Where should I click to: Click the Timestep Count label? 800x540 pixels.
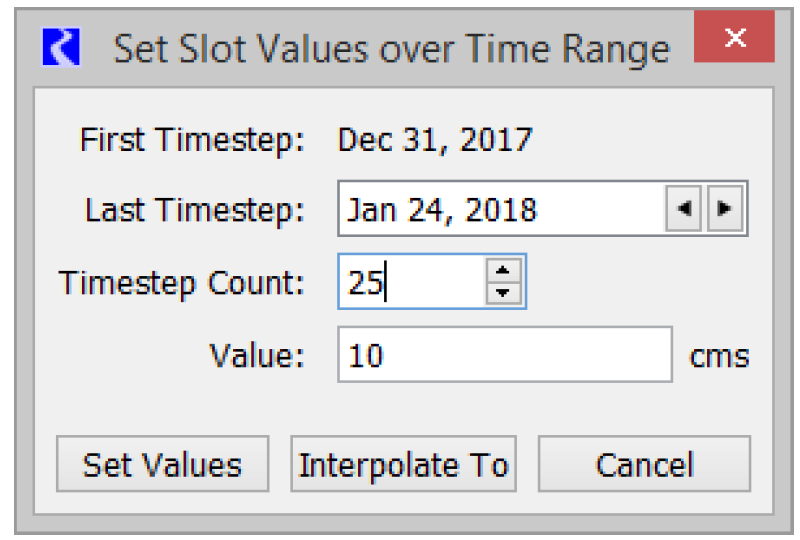[181, 283]
